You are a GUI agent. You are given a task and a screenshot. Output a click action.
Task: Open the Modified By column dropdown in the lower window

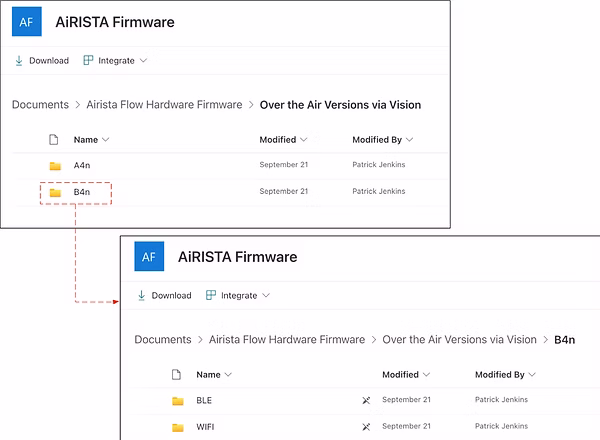(505, 375)
